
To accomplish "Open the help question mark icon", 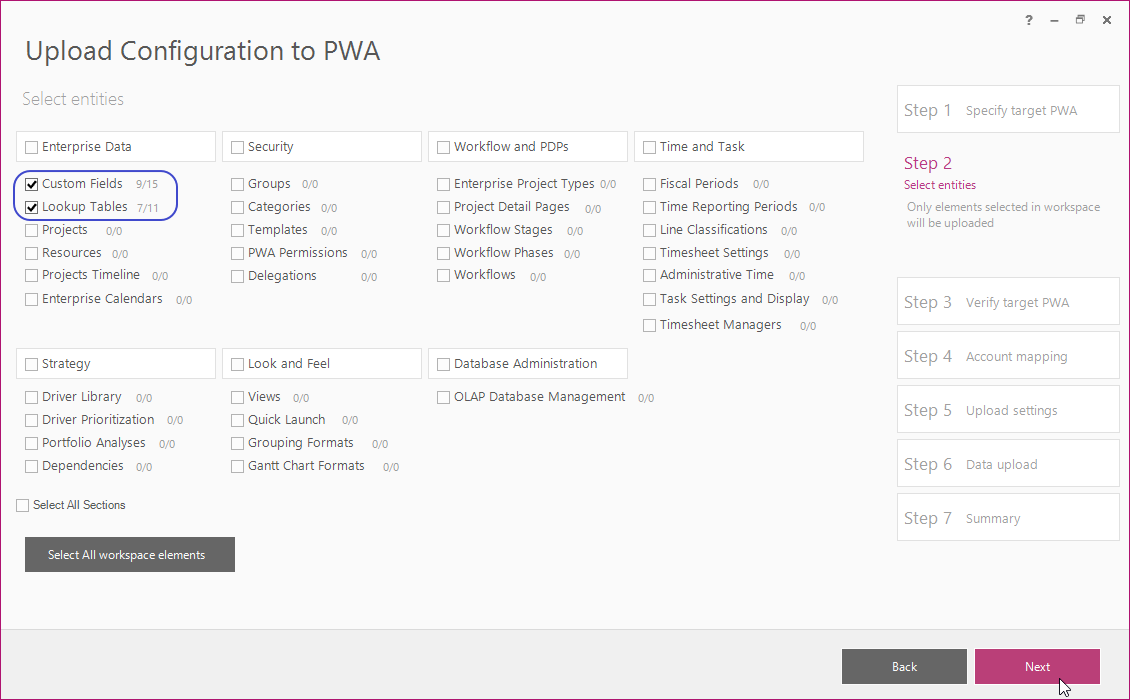I will (x=1028, y=20).
